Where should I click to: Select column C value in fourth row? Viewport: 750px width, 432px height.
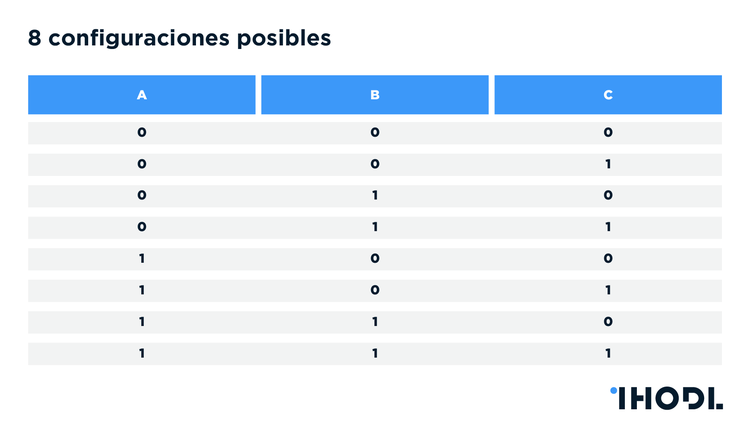608,227
